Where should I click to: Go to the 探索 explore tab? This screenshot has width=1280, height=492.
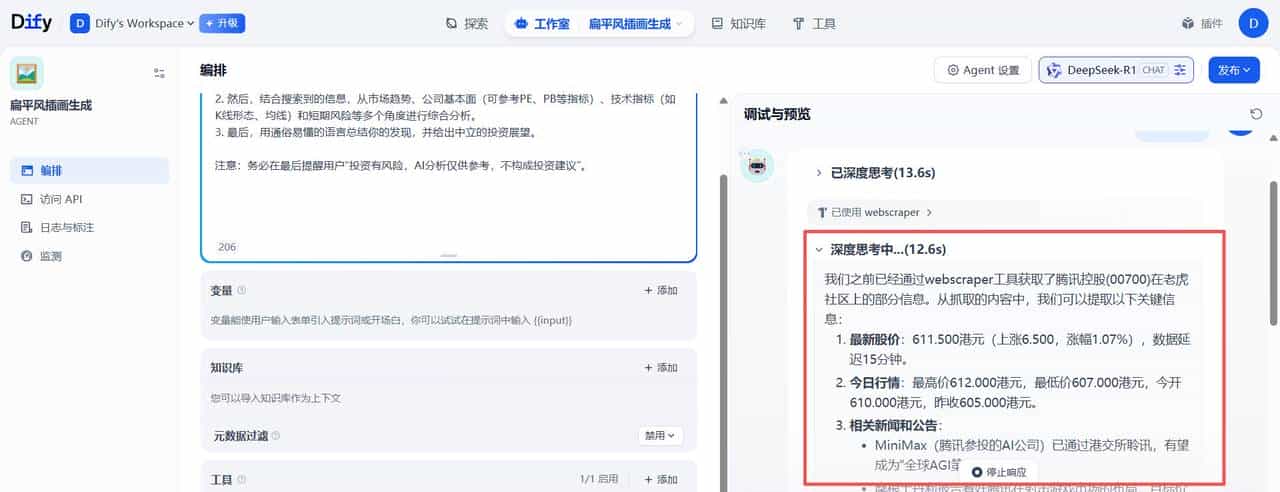(466, 23)
